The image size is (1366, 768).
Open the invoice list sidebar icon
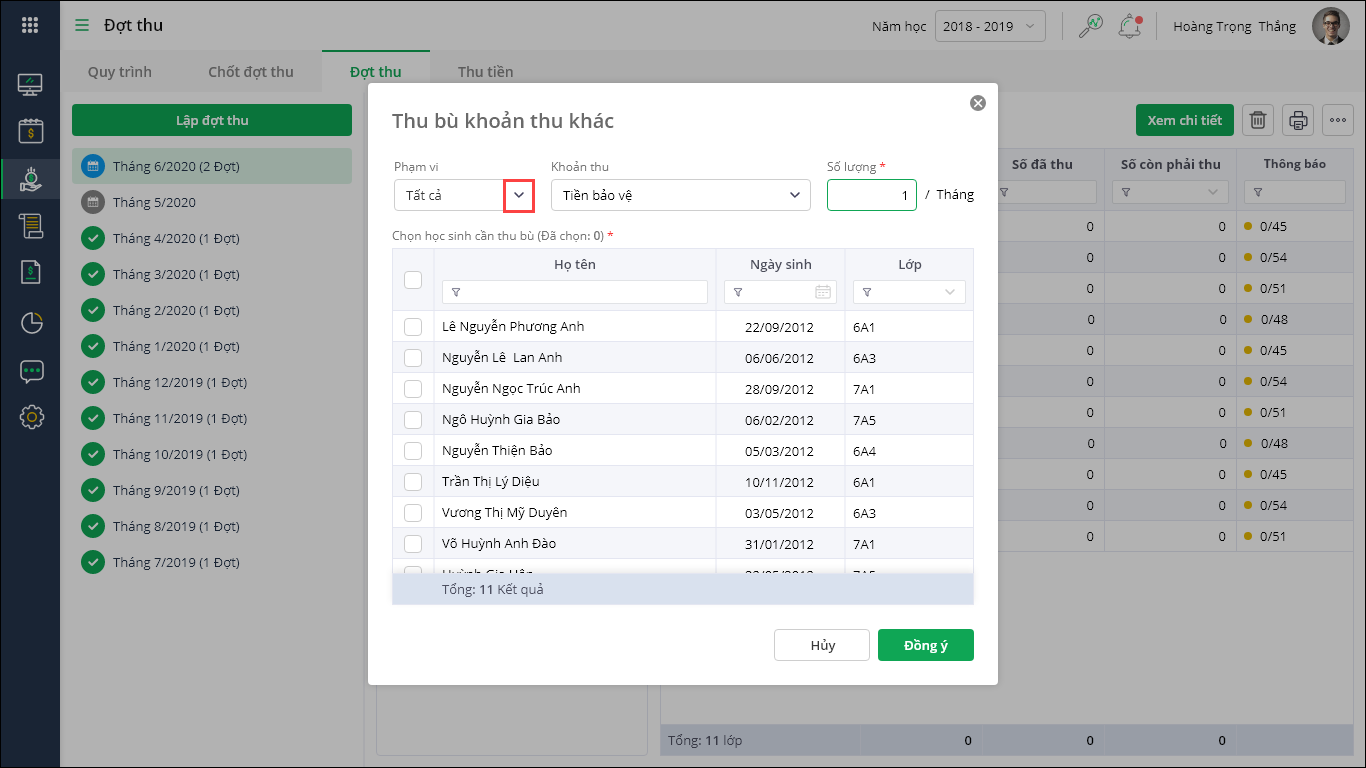pos(30,225)
